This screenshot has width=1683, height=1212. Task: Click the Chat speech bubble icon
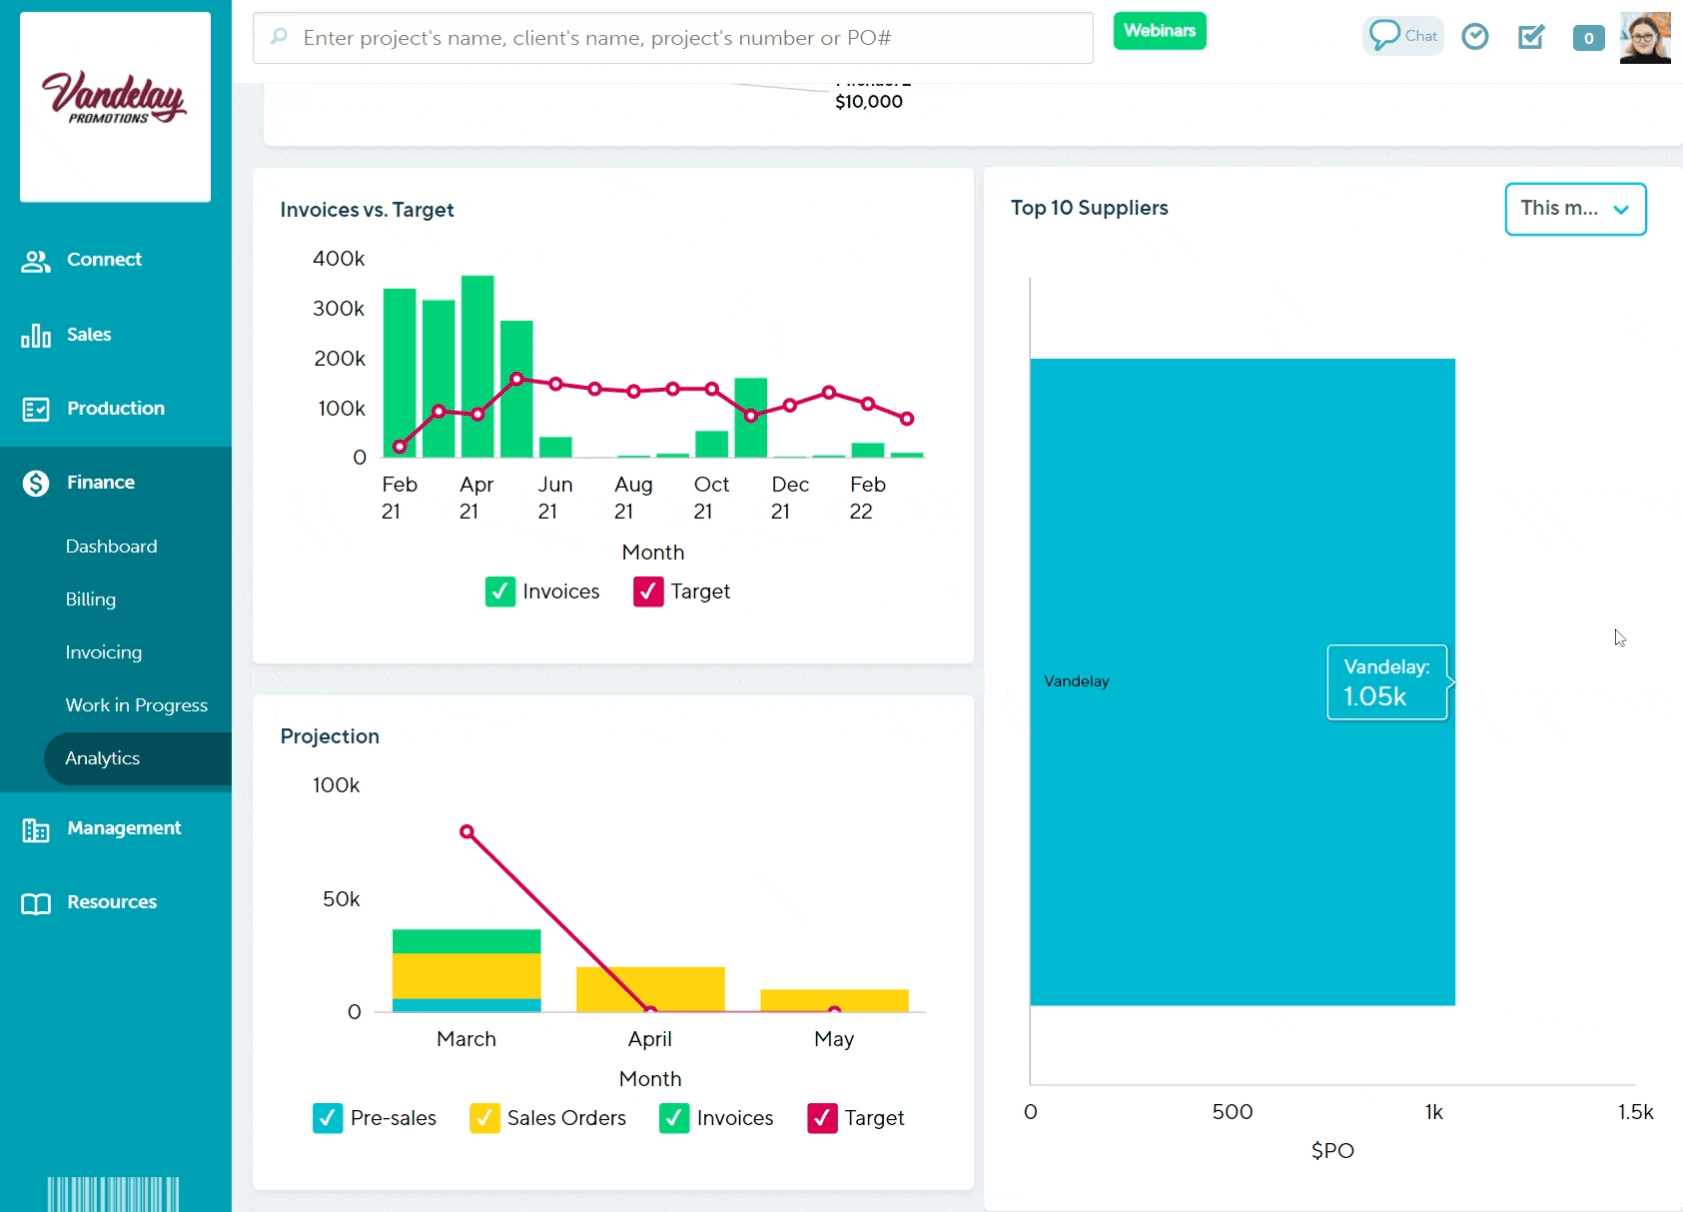1385,36
